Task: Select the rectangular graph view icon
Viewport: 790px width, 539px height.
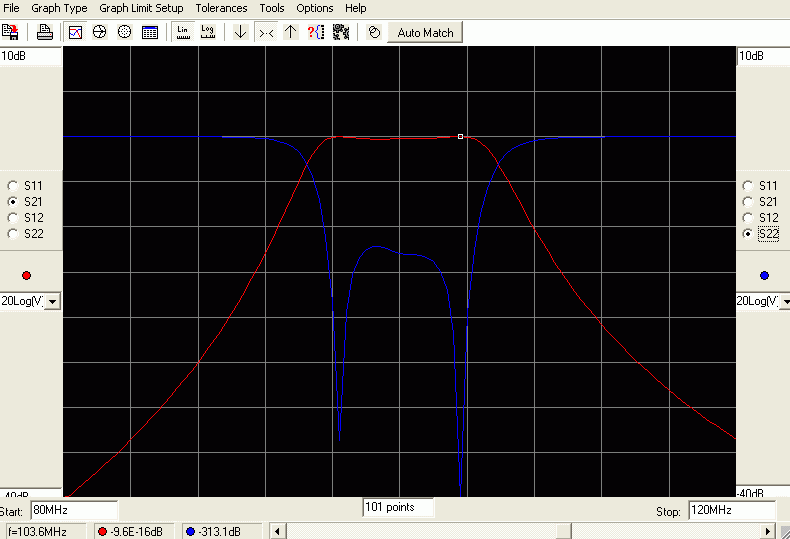Action: [x=76, y=32]
